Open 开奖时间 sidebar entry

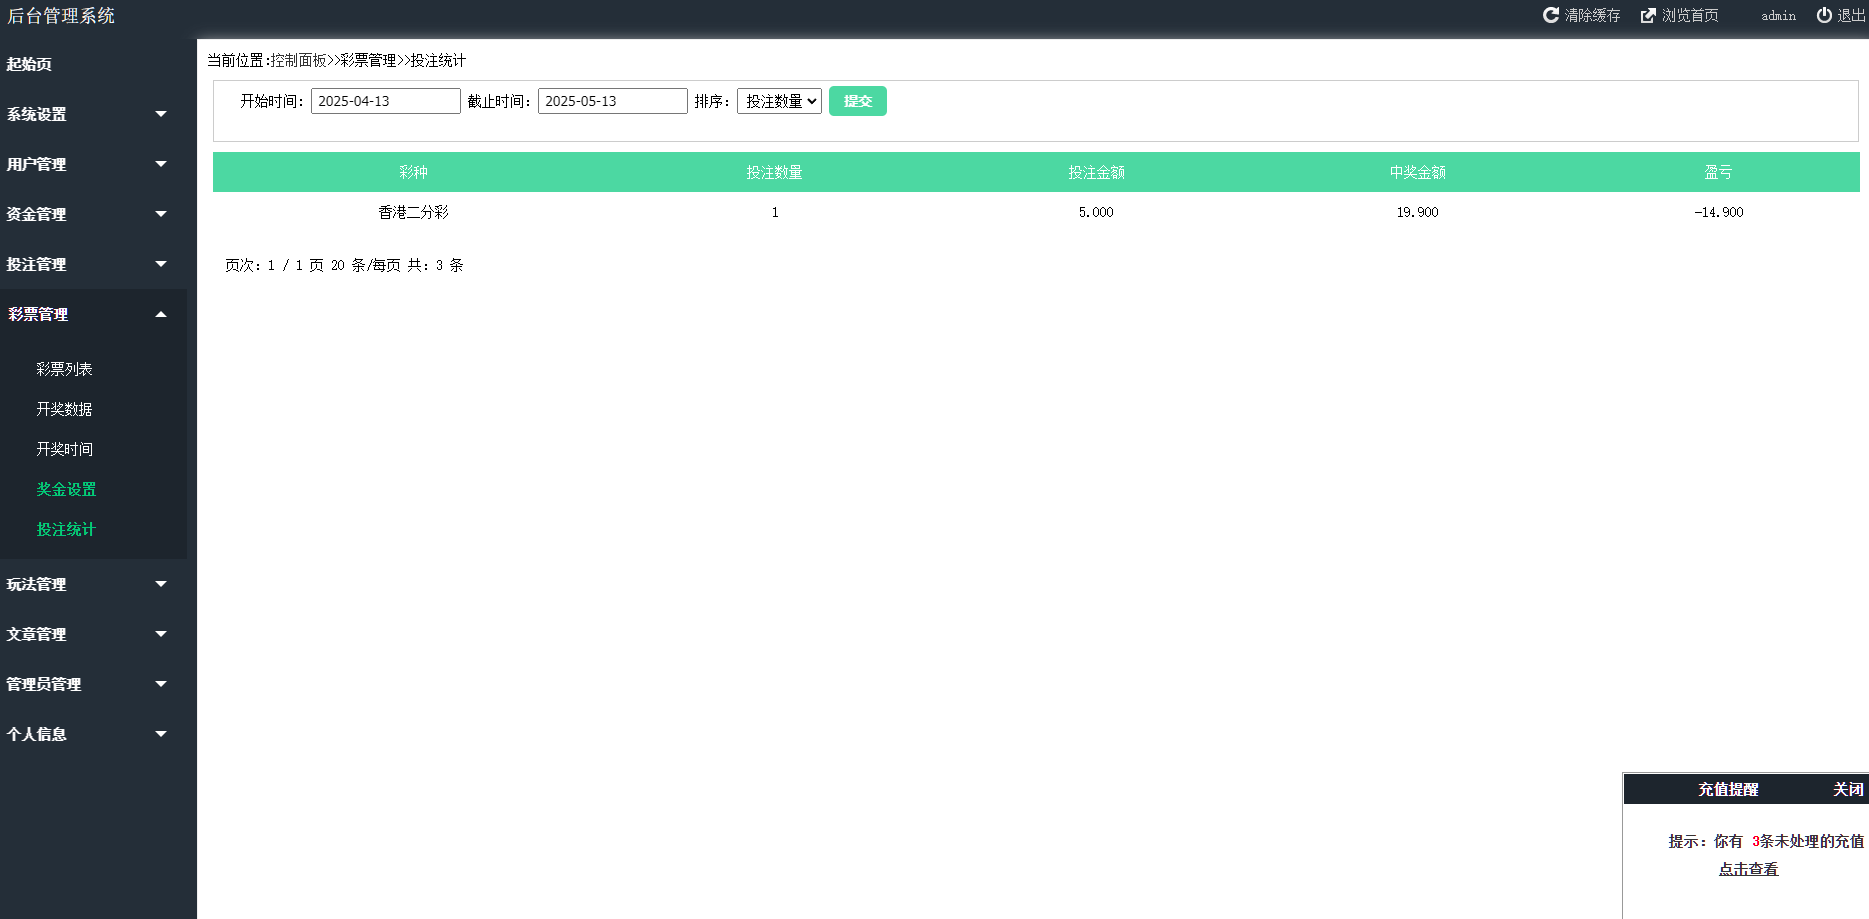(x=64, y=449)
